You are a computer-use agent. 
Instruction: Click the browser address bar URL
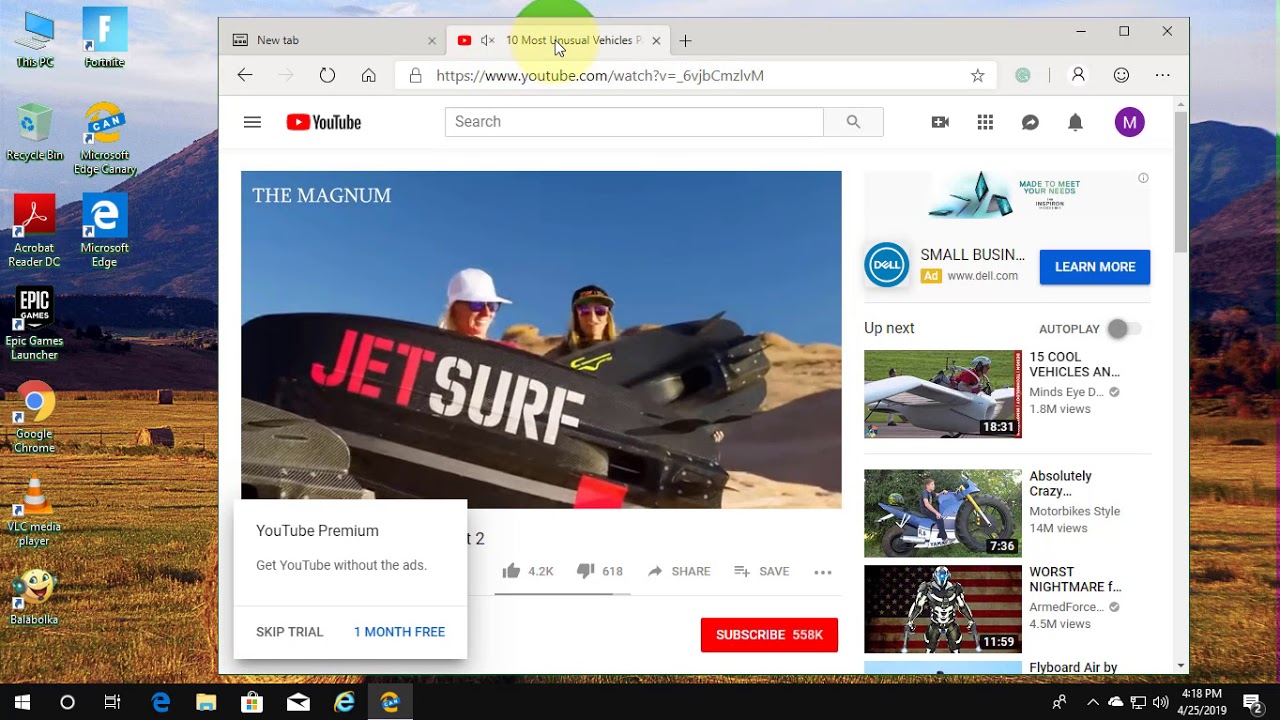point(600,75)
